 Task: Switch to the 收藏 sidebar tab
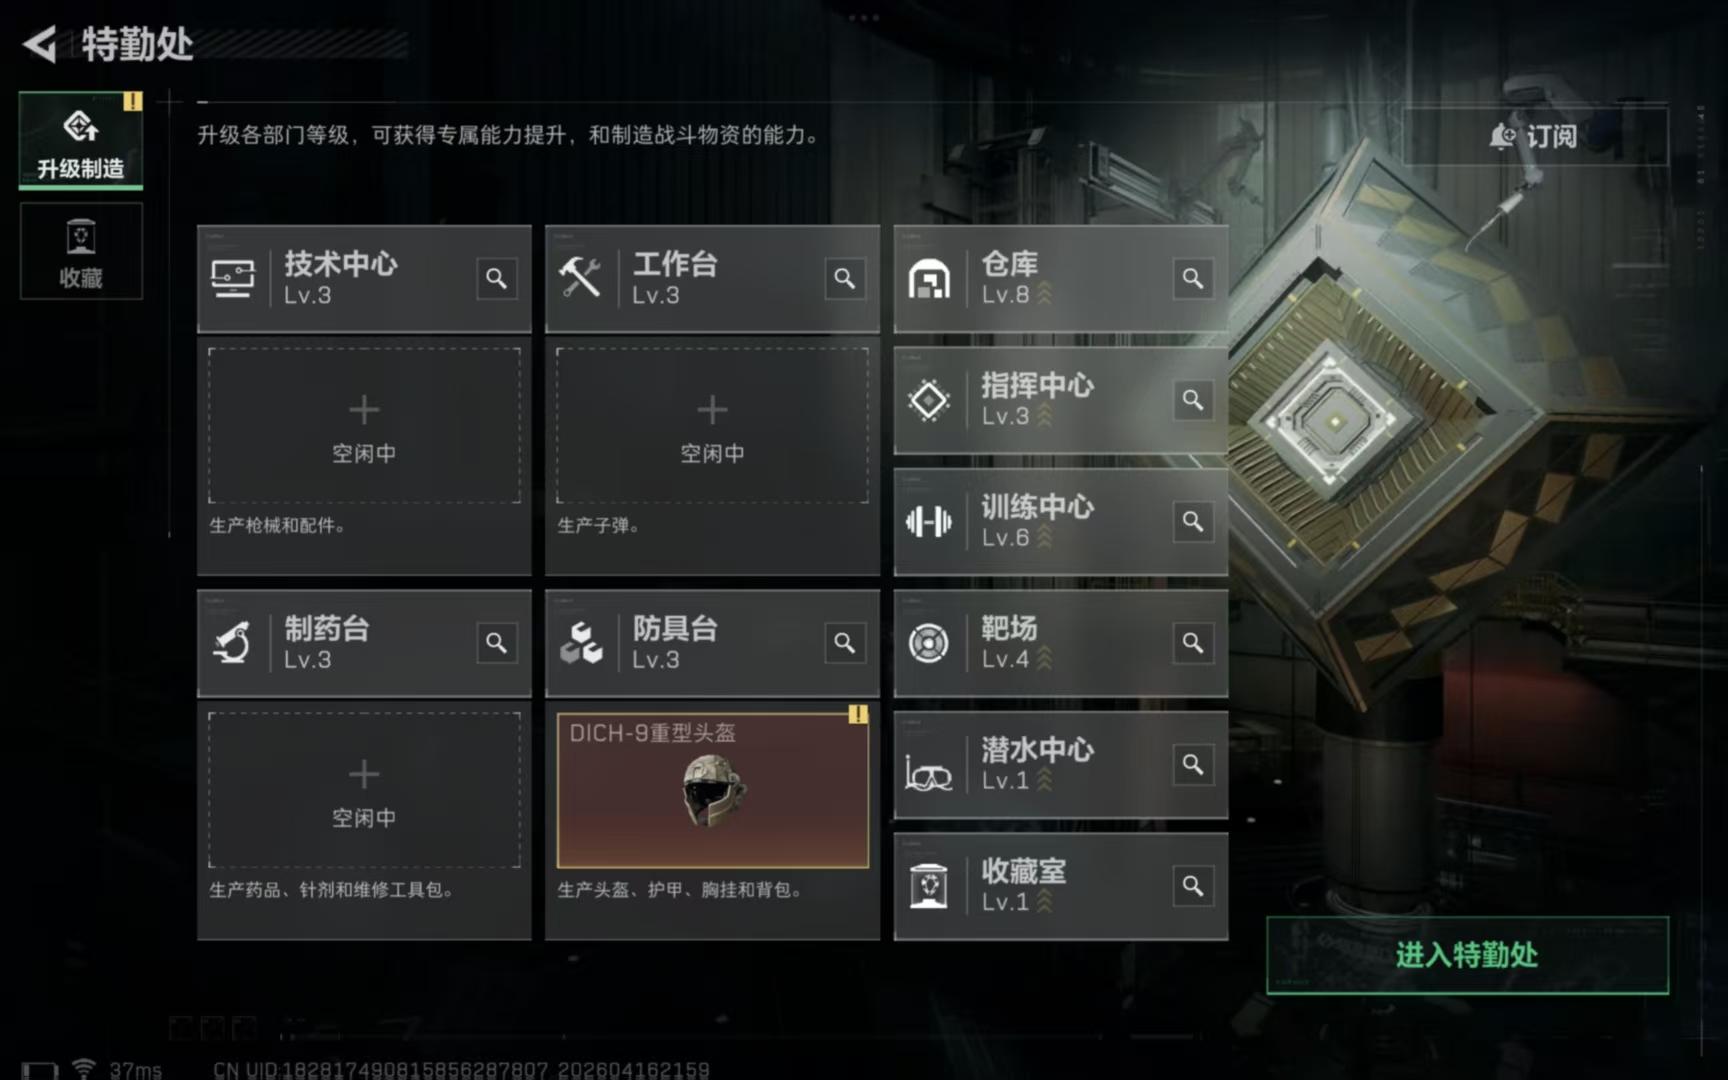pos(81,252)
